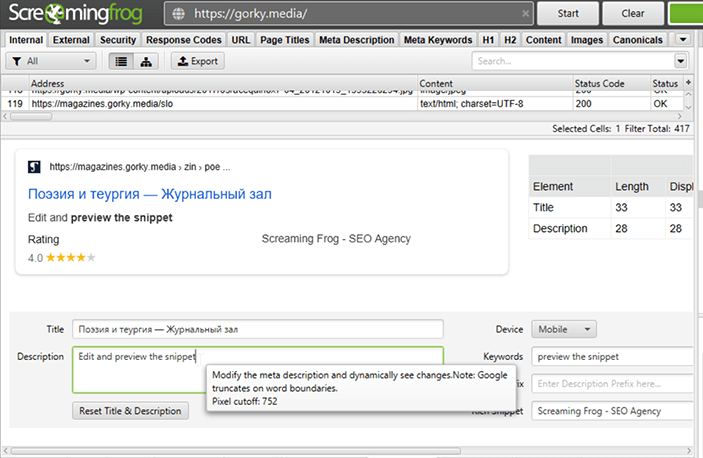The height and width of the screenshot is (458, 703).
Task: Sort by the Status Code column header
Action: (612, 83)
